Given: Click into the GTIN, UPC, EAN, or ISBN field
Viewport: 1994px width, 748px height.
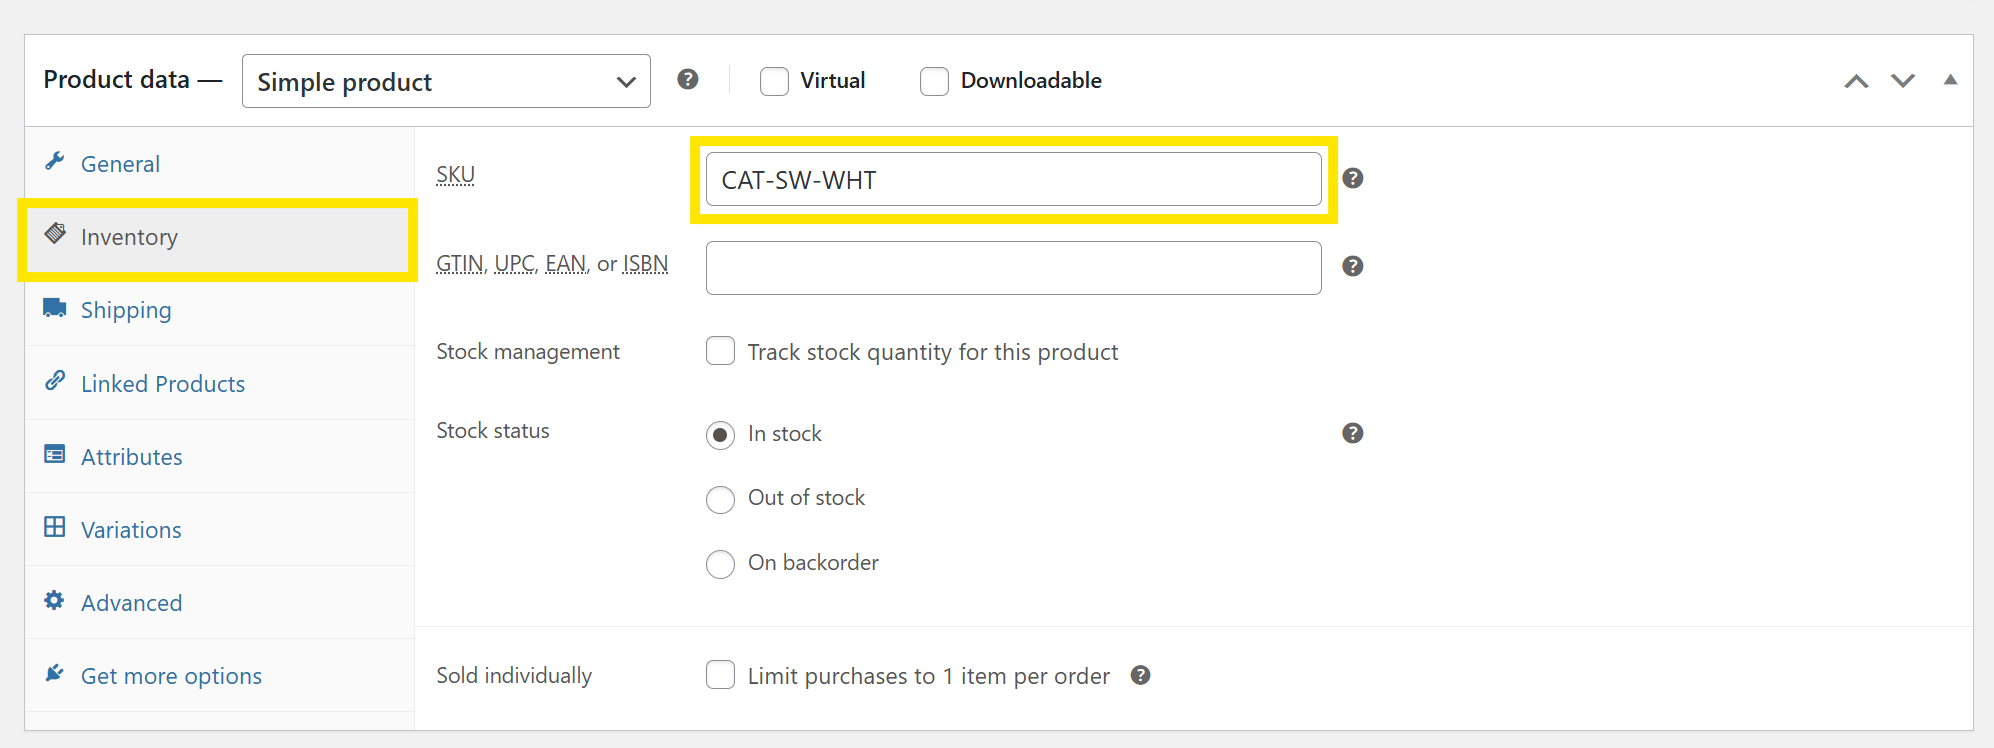Looking at the screenshot, I should (x=1013, y=268).
